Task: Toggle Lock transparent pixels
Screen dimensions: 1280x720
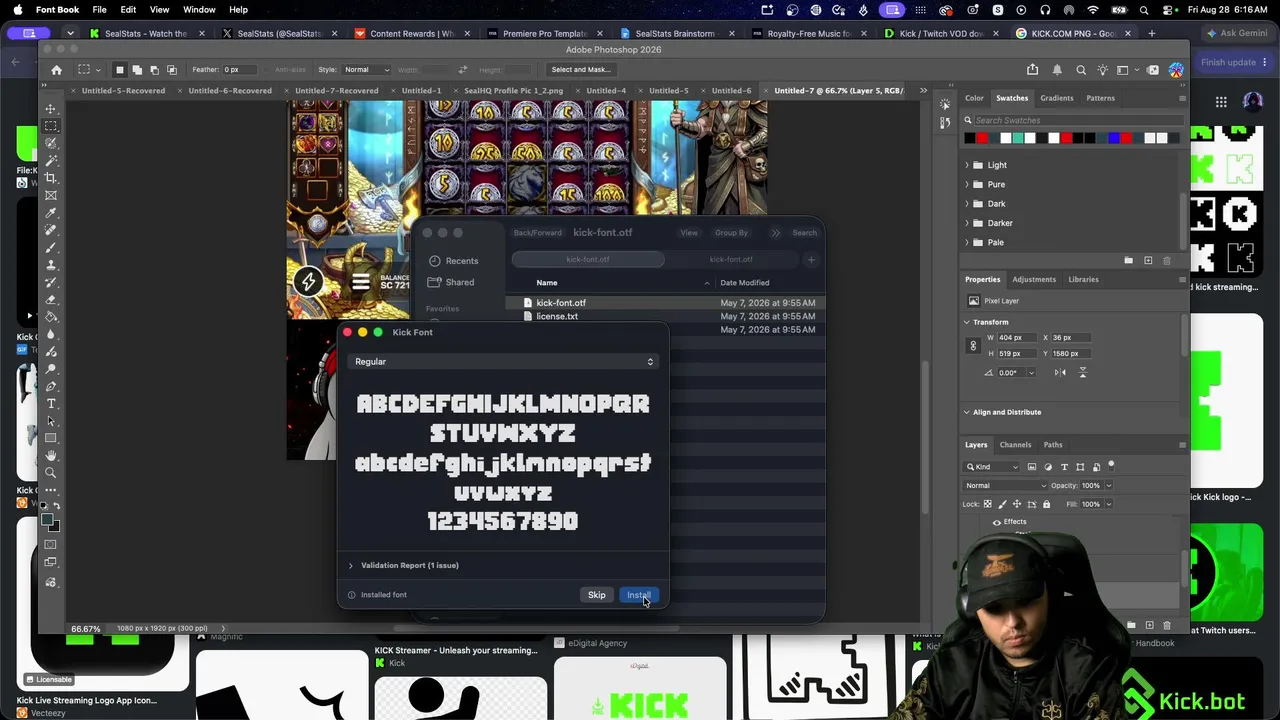Action: [x=988, y=505]
